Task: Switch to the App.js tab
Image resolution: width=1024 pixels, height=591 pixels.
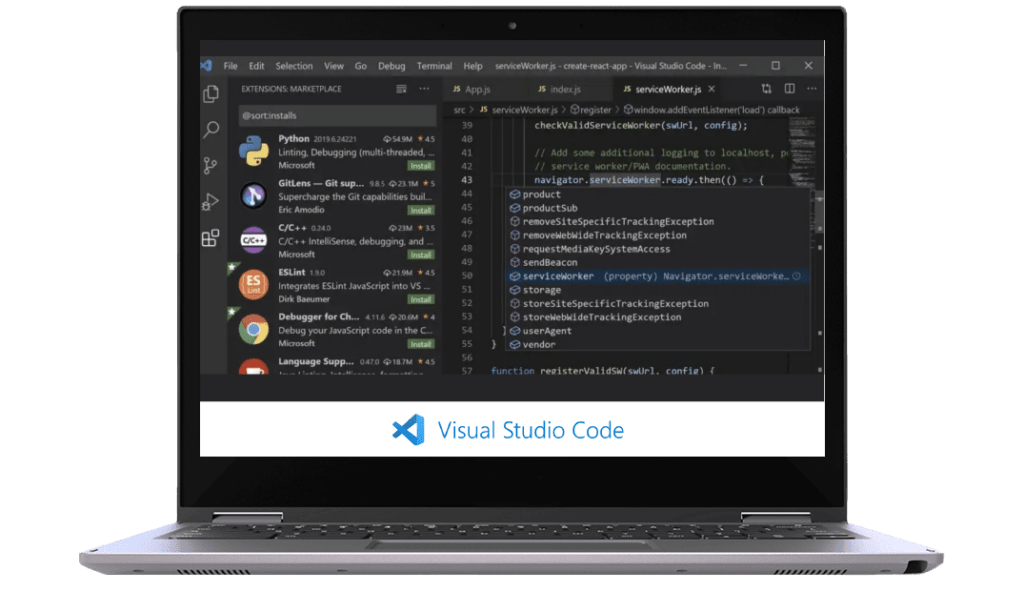Action: (x=472, y=89)
